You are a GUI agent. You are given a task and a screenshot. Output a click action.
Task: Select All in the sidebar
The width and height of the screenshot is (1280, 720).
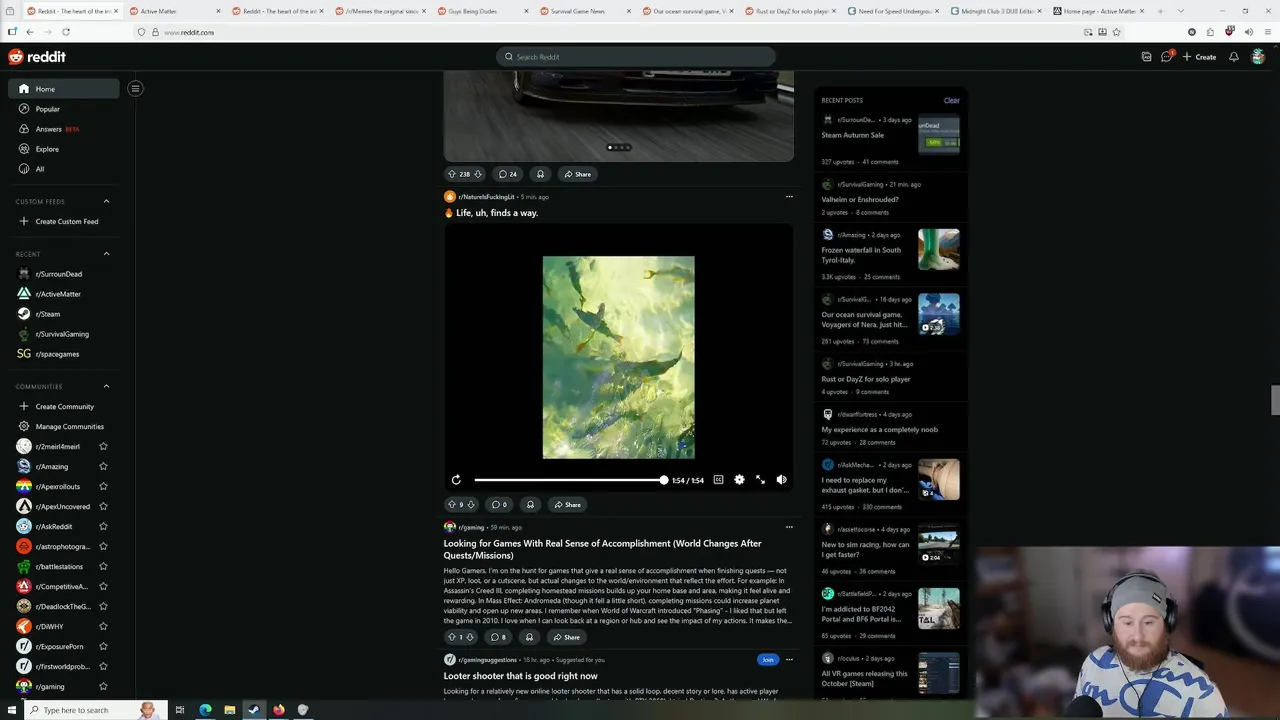[x=63, y=169]
